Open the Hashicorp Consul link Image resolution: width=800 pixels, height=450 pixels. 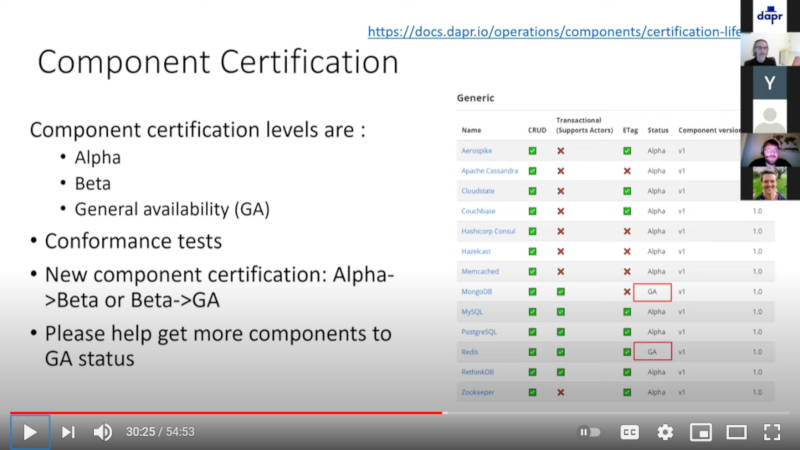pyautogui.click(x=488, y=231)
